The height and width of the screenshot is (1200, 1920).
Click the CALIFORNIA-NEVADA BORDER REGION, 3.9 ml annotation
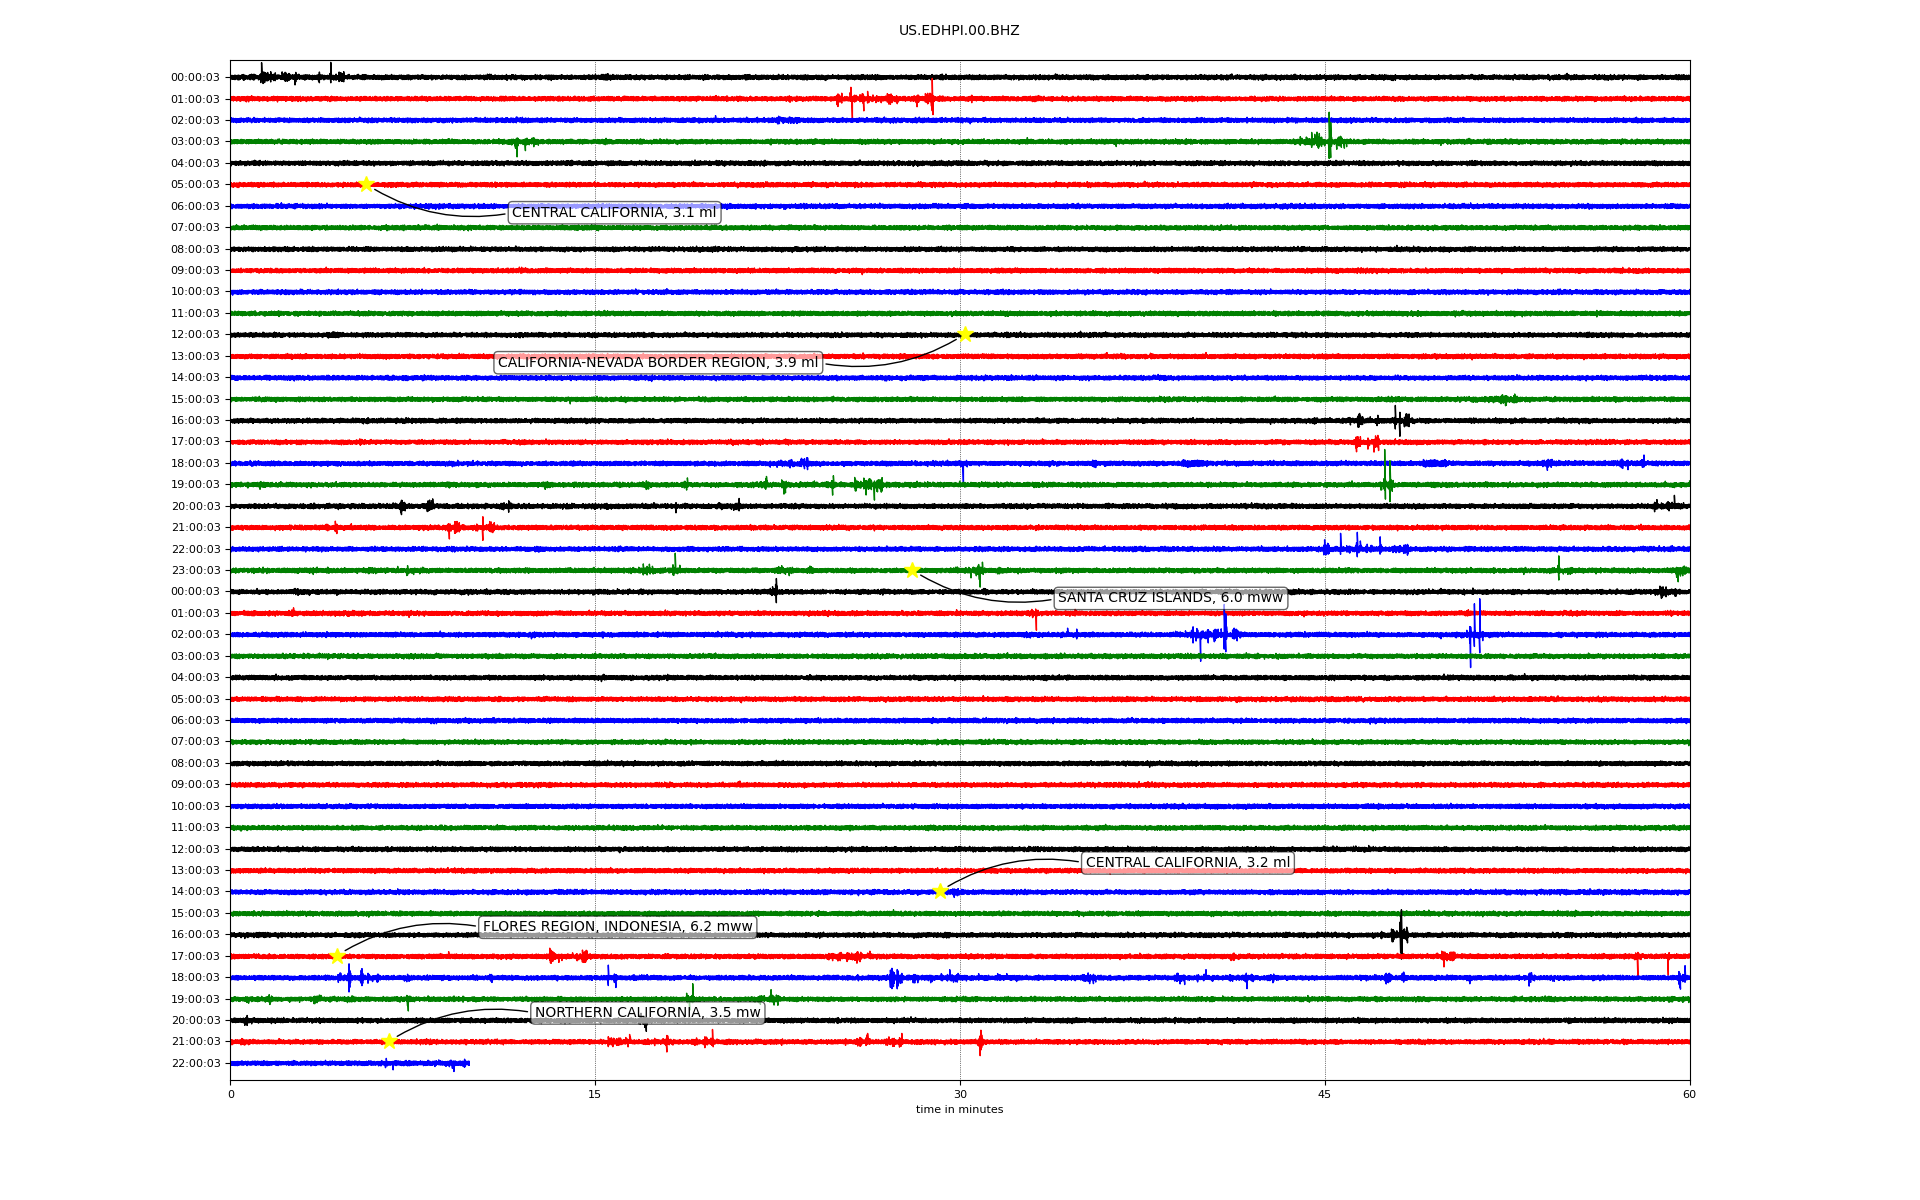coord(657,363)
